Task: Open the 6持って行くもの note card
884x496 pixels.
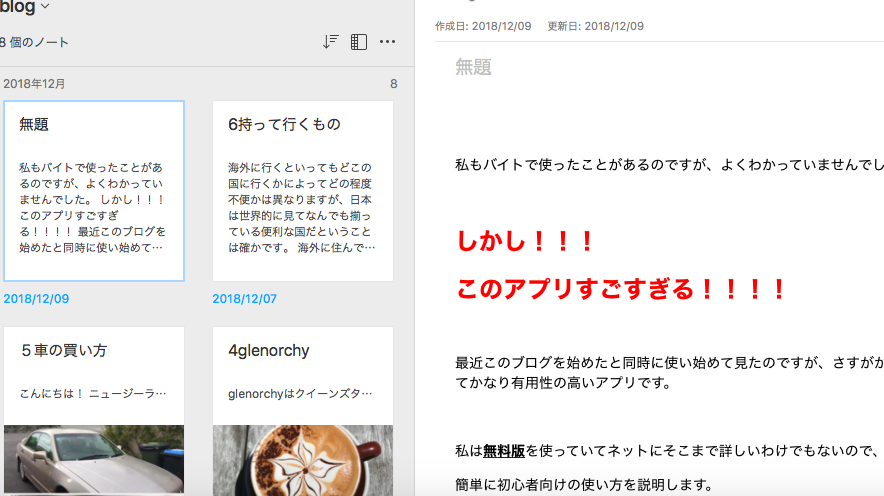Action: [x=303, y=191]
